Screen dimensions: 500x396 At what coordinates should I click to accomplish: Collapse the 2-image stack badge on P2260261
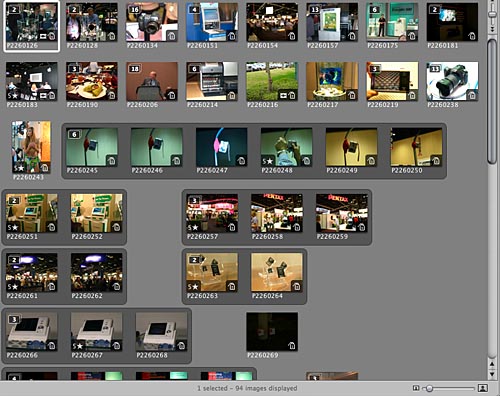pyautogui.click(x=14, y=260)
